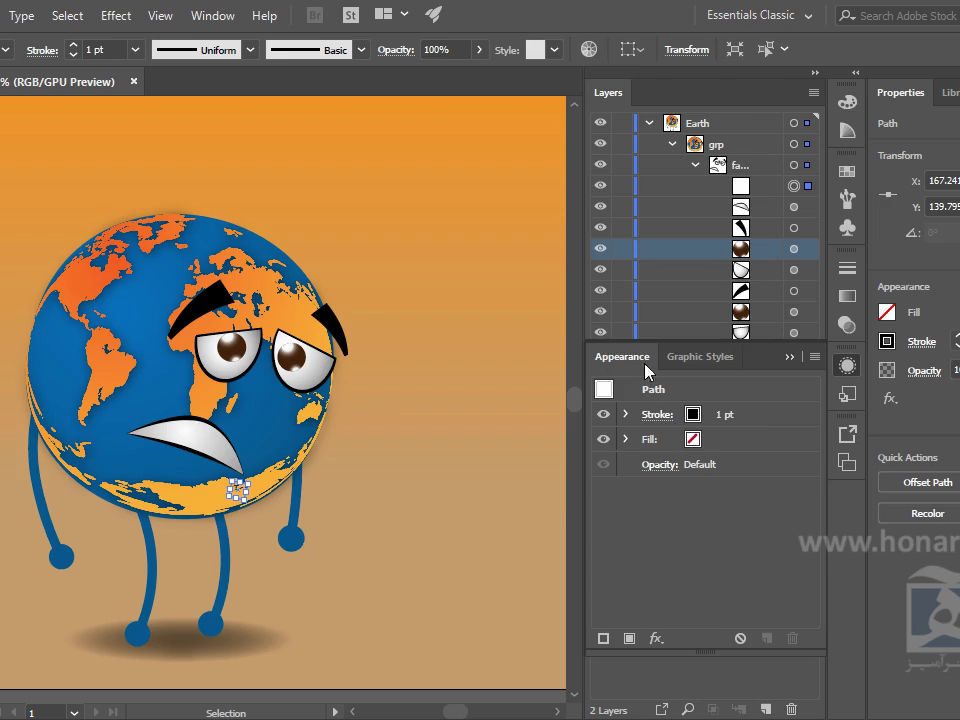The image size is (960, 720).
Task: Open the Effect menu
Action: (x=116, y=15)
